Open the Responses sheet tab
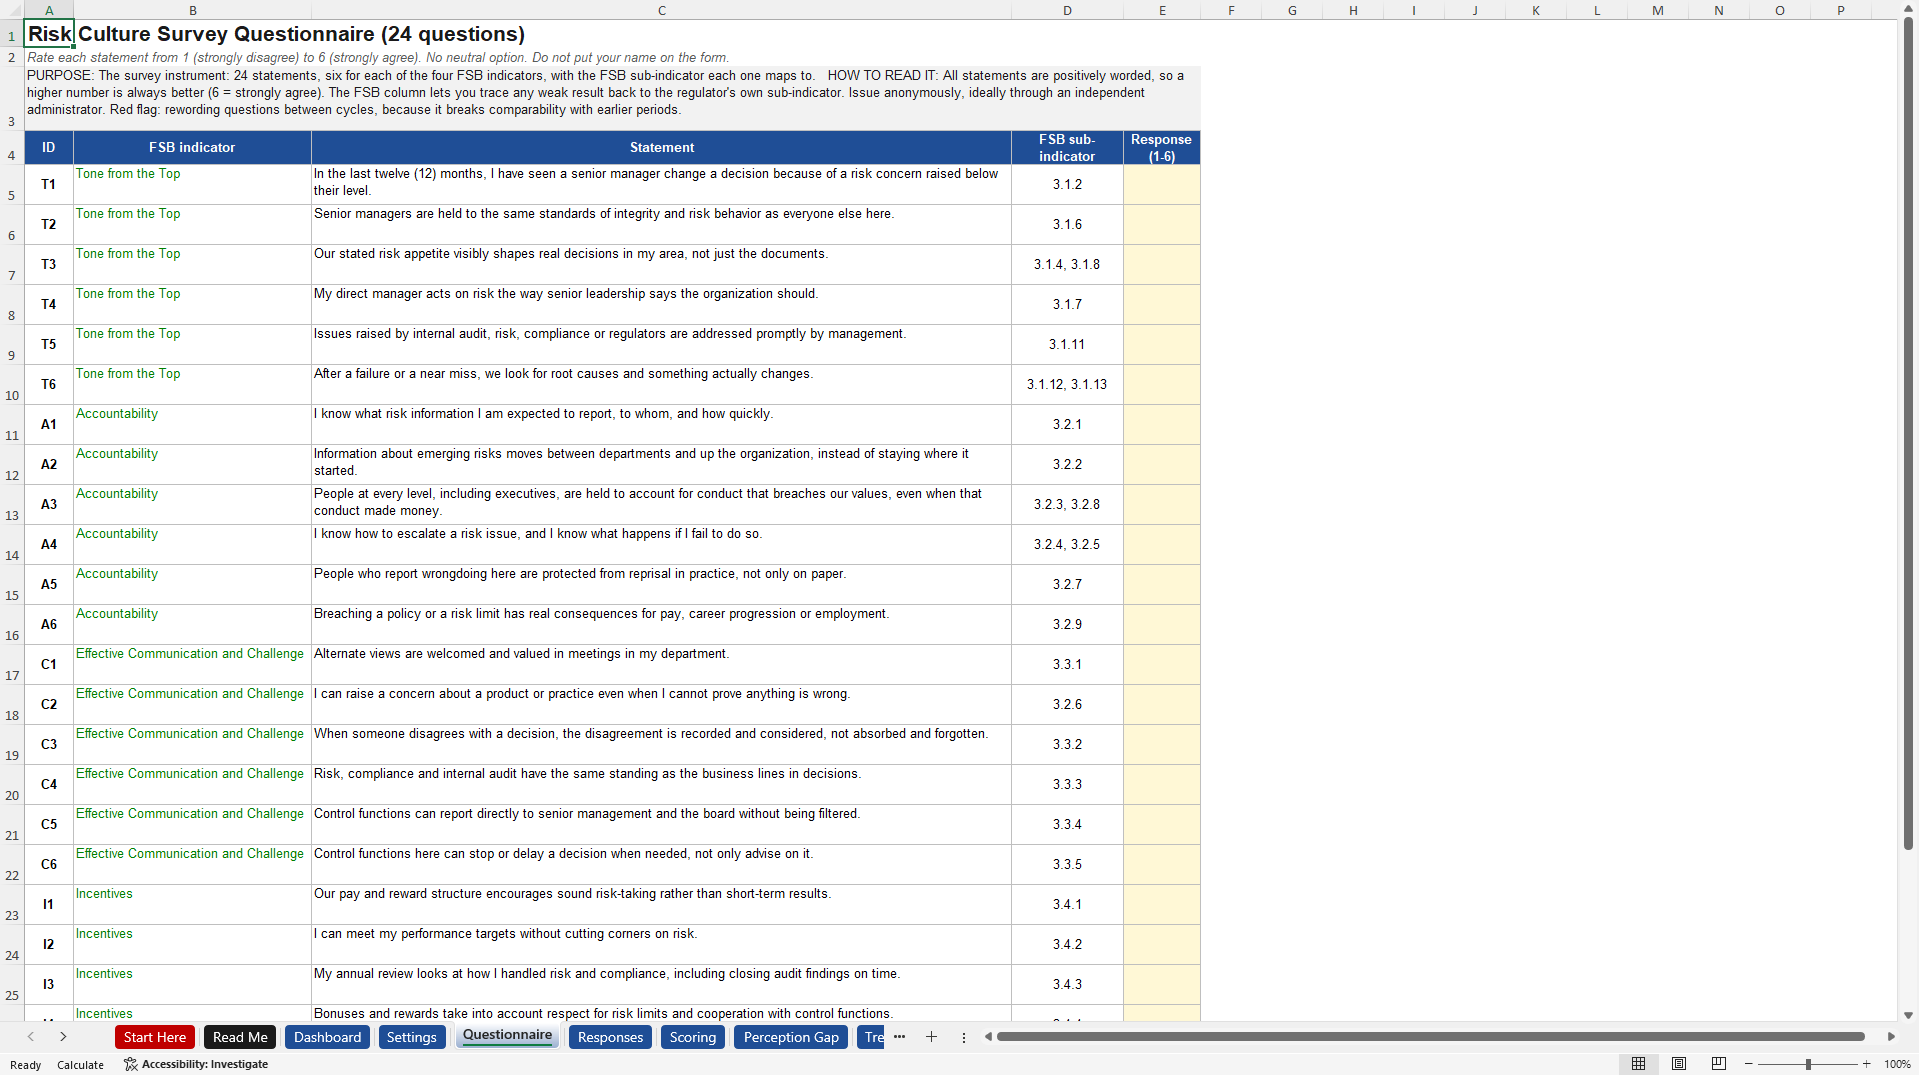 [610, 1037]
